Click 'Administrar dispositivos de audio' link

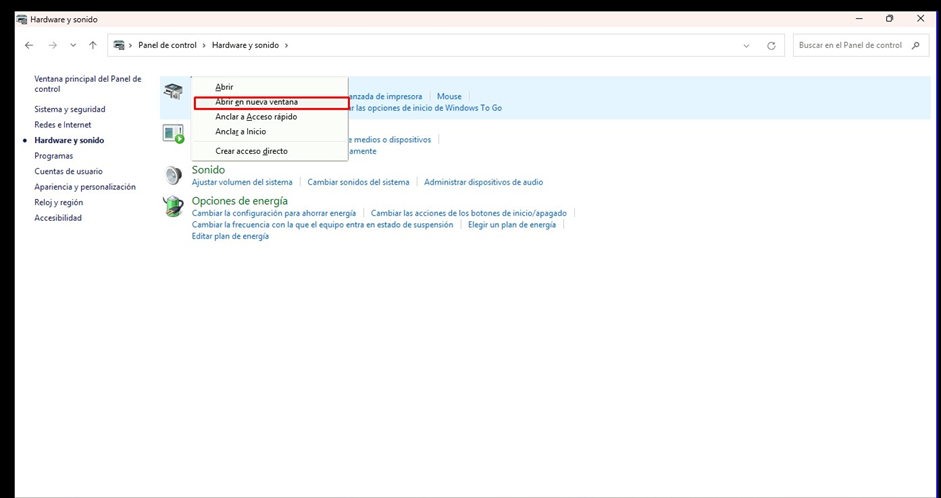[x=483, y=182]
